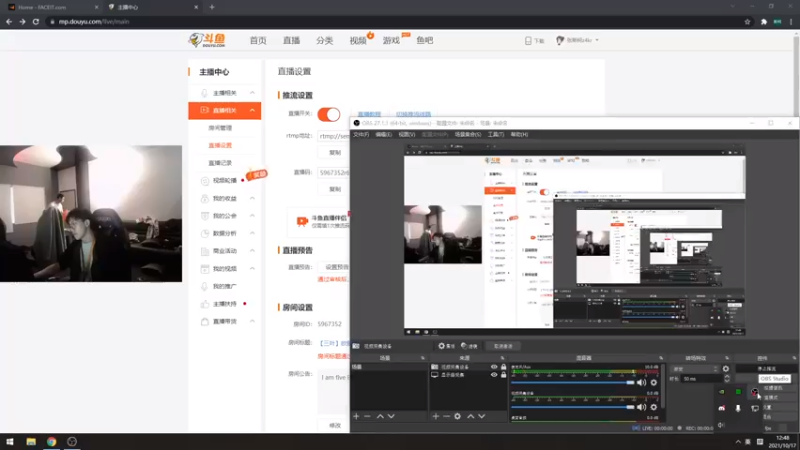The image size is (800, 450).
Task: Click the Douyu logo in site header
Action: (x=207, y=40)
